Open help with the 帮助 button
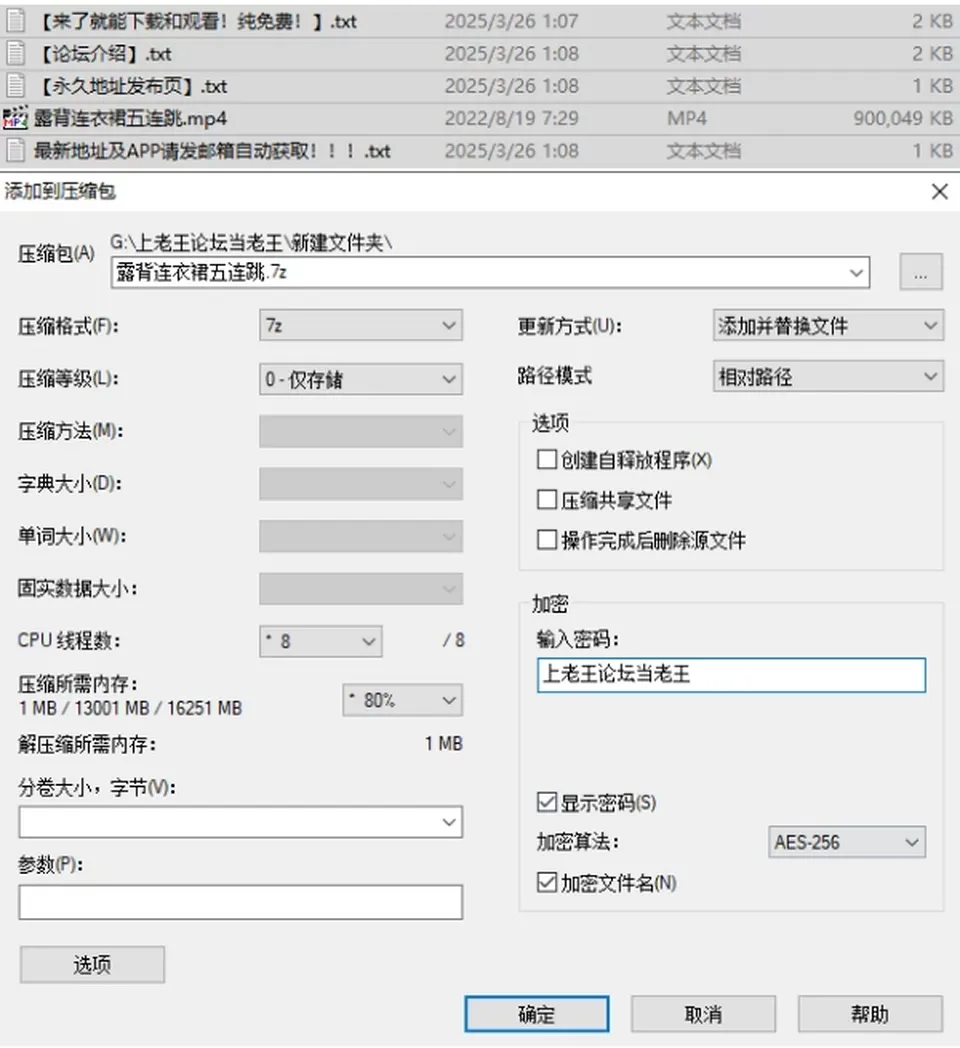The height and width of the screenshot is (1048, 960). (x=870, y=1014)
